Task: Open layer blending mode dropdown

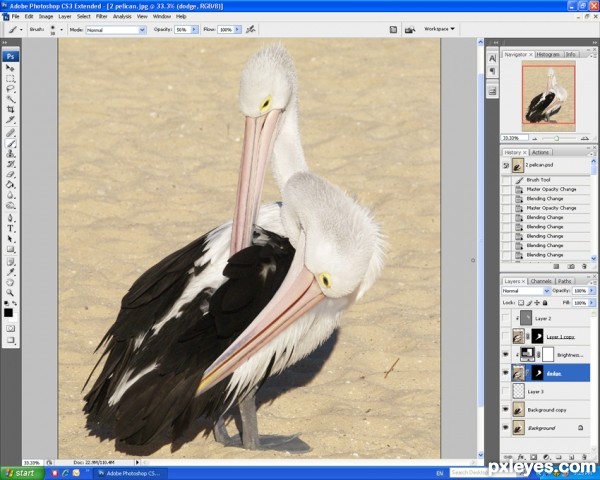Action: pyautogui.click(x=547, y=291)
